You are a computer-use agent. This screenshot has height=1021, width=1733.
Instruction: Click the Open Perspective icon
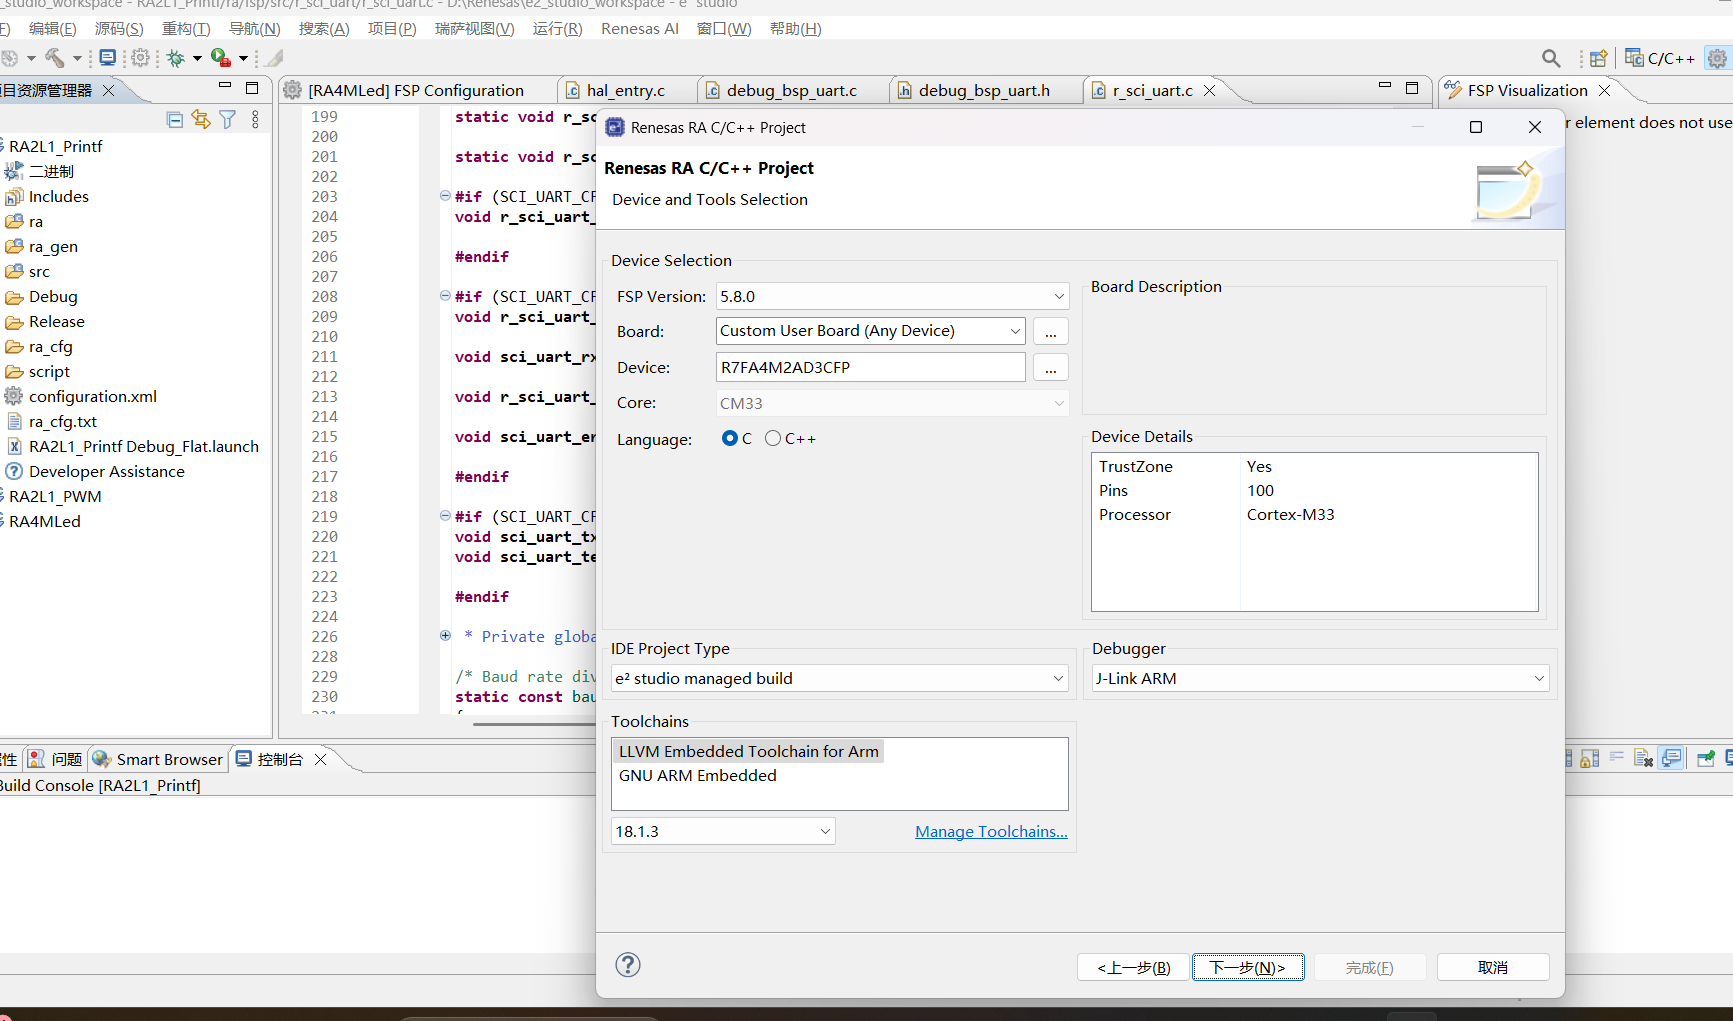[1599, 58]
